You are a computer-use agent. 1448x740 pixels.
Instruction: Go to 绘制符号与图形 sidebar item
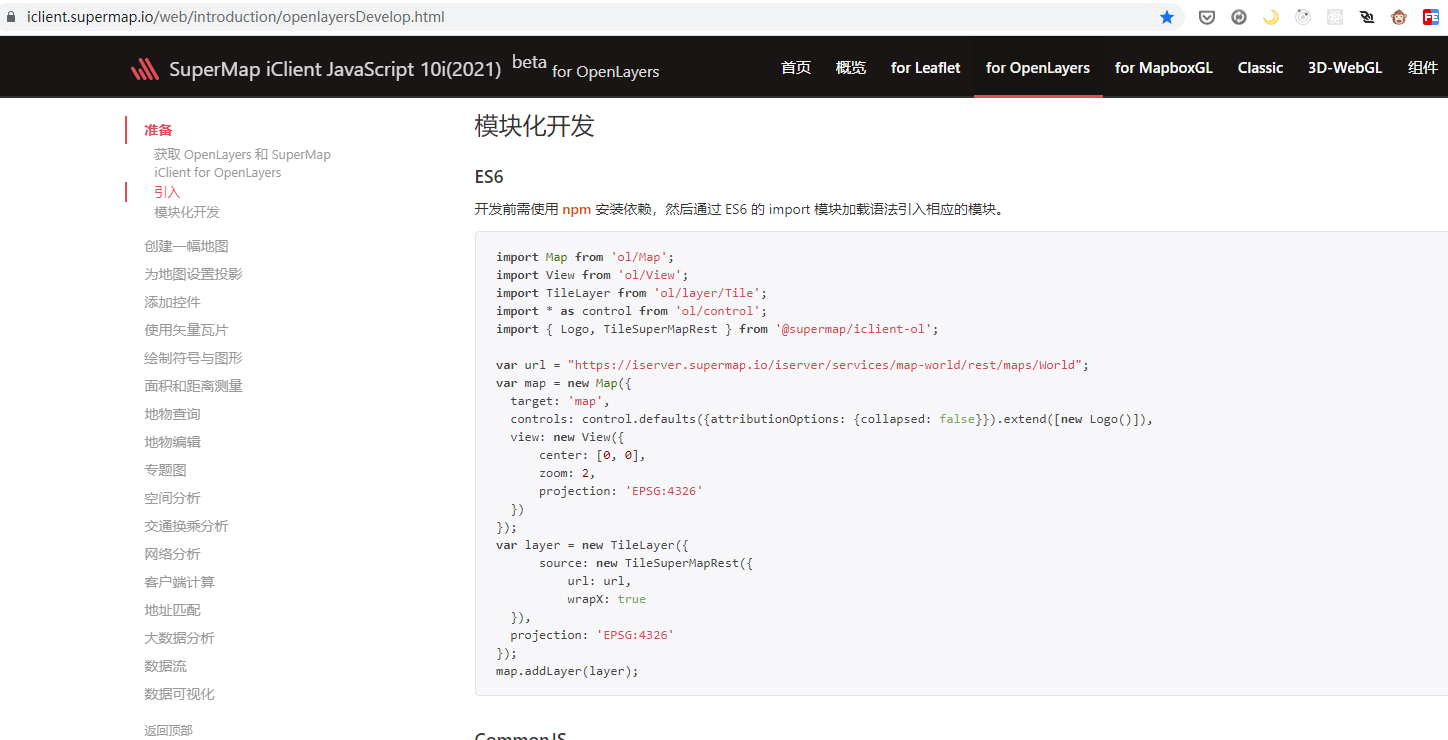[193, 358]
